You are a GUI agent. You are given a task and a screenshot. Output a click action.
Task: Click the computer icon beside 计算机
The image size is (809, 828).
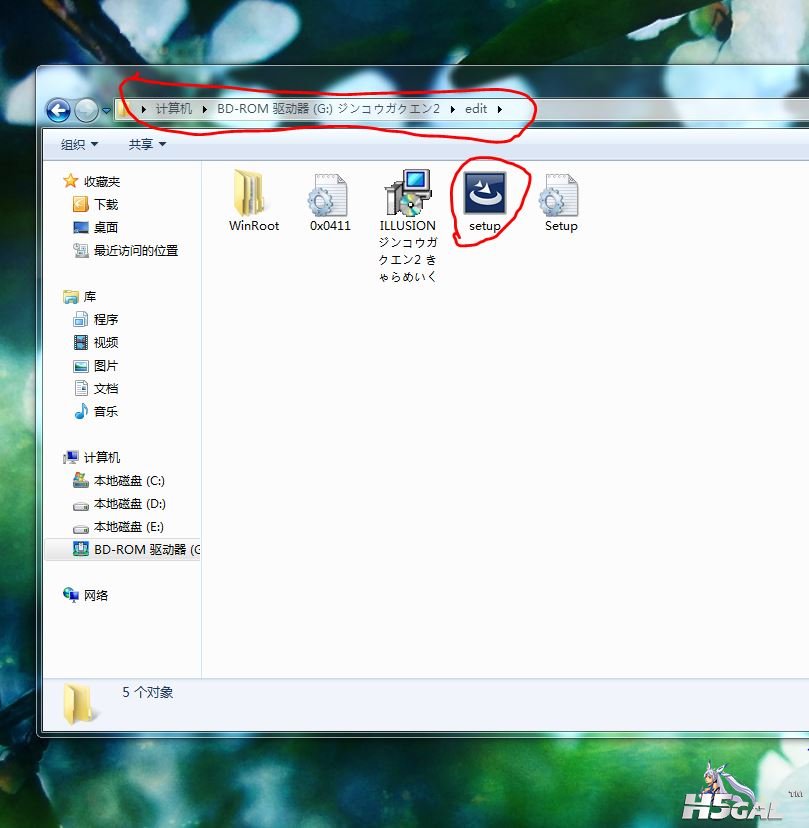tap(71, 457)
